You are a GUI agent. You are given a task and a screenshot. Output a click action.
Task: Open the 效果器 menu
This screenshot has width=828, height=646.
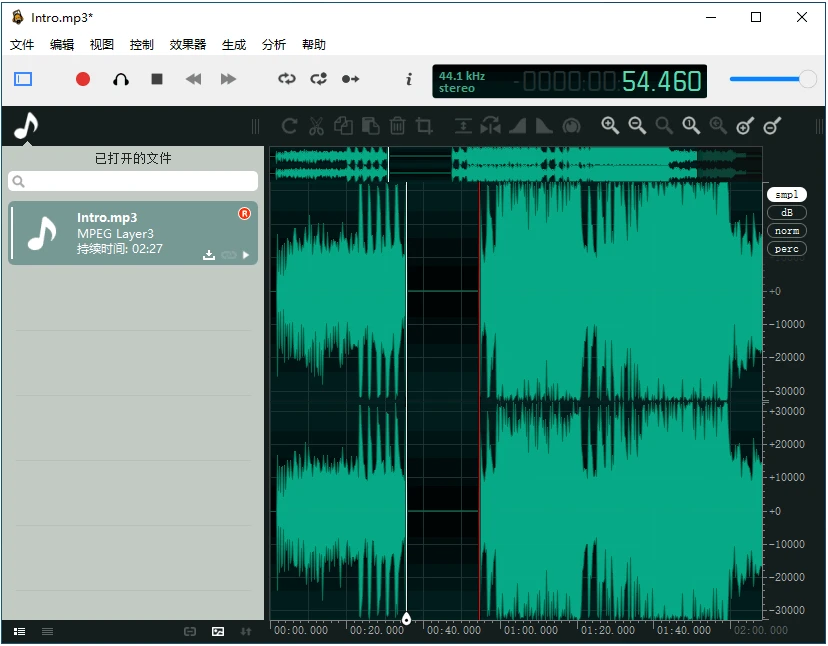coord(186,44)
